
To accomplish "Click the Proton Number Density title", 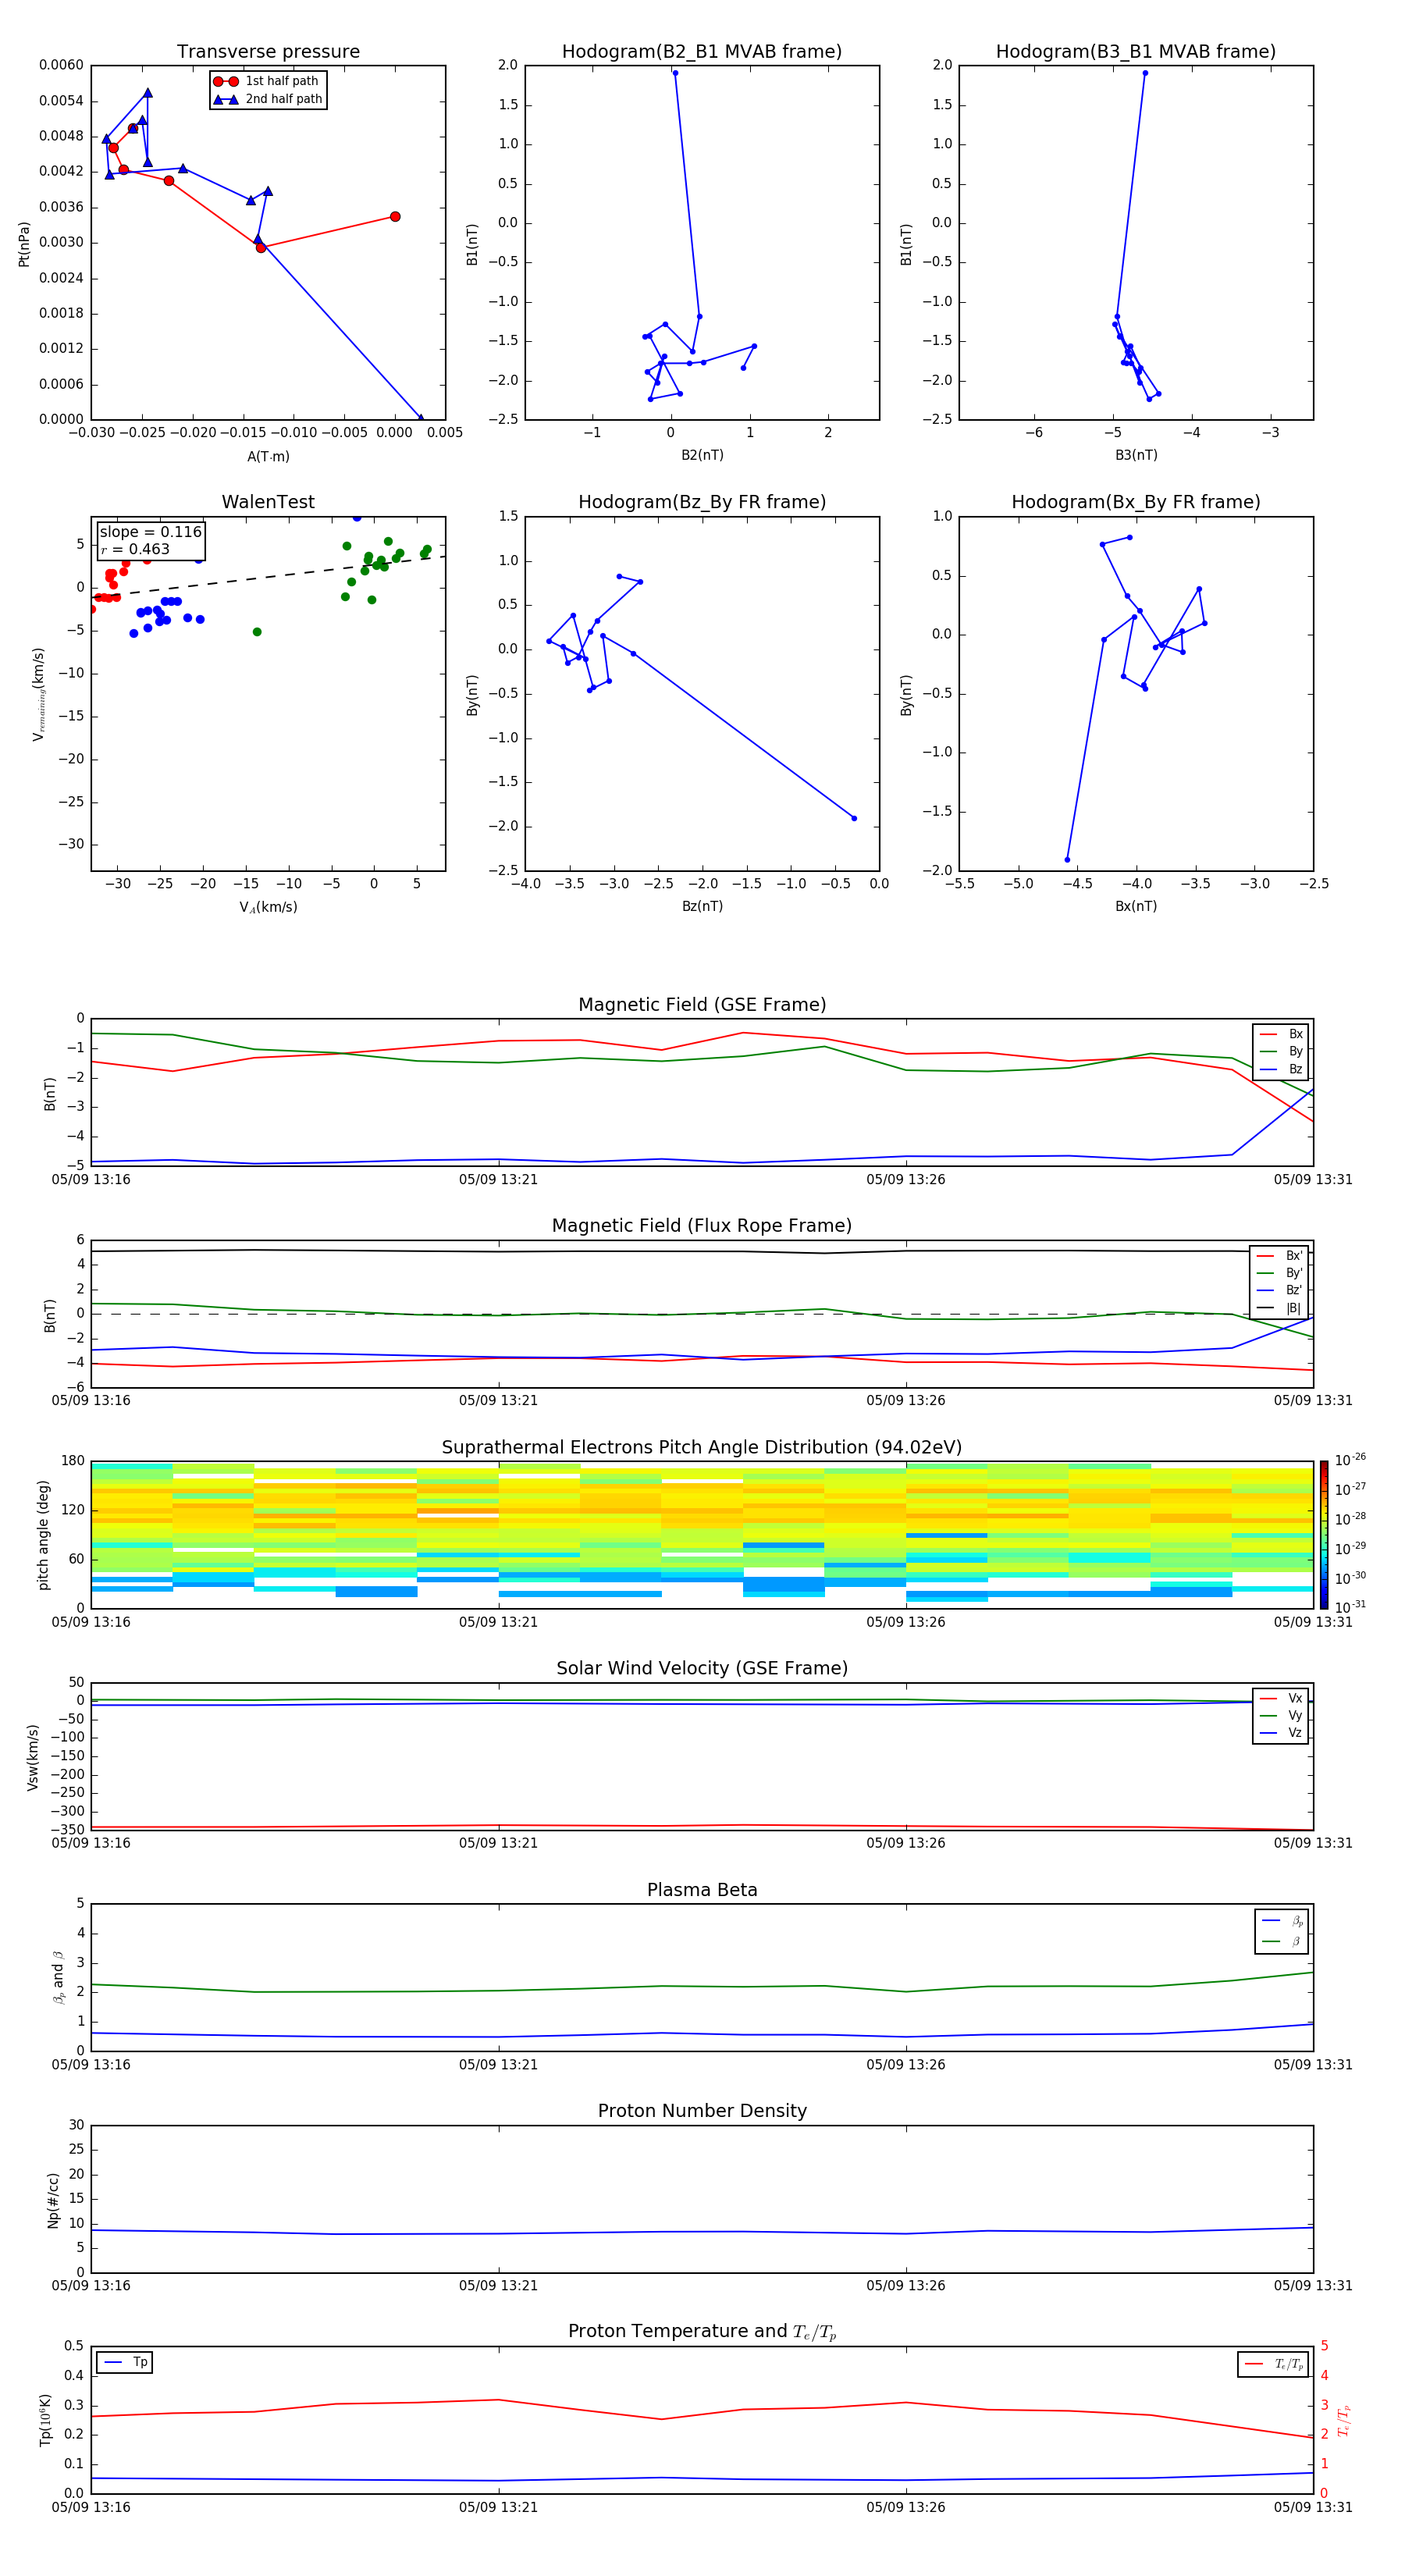I will point(702,2111).
